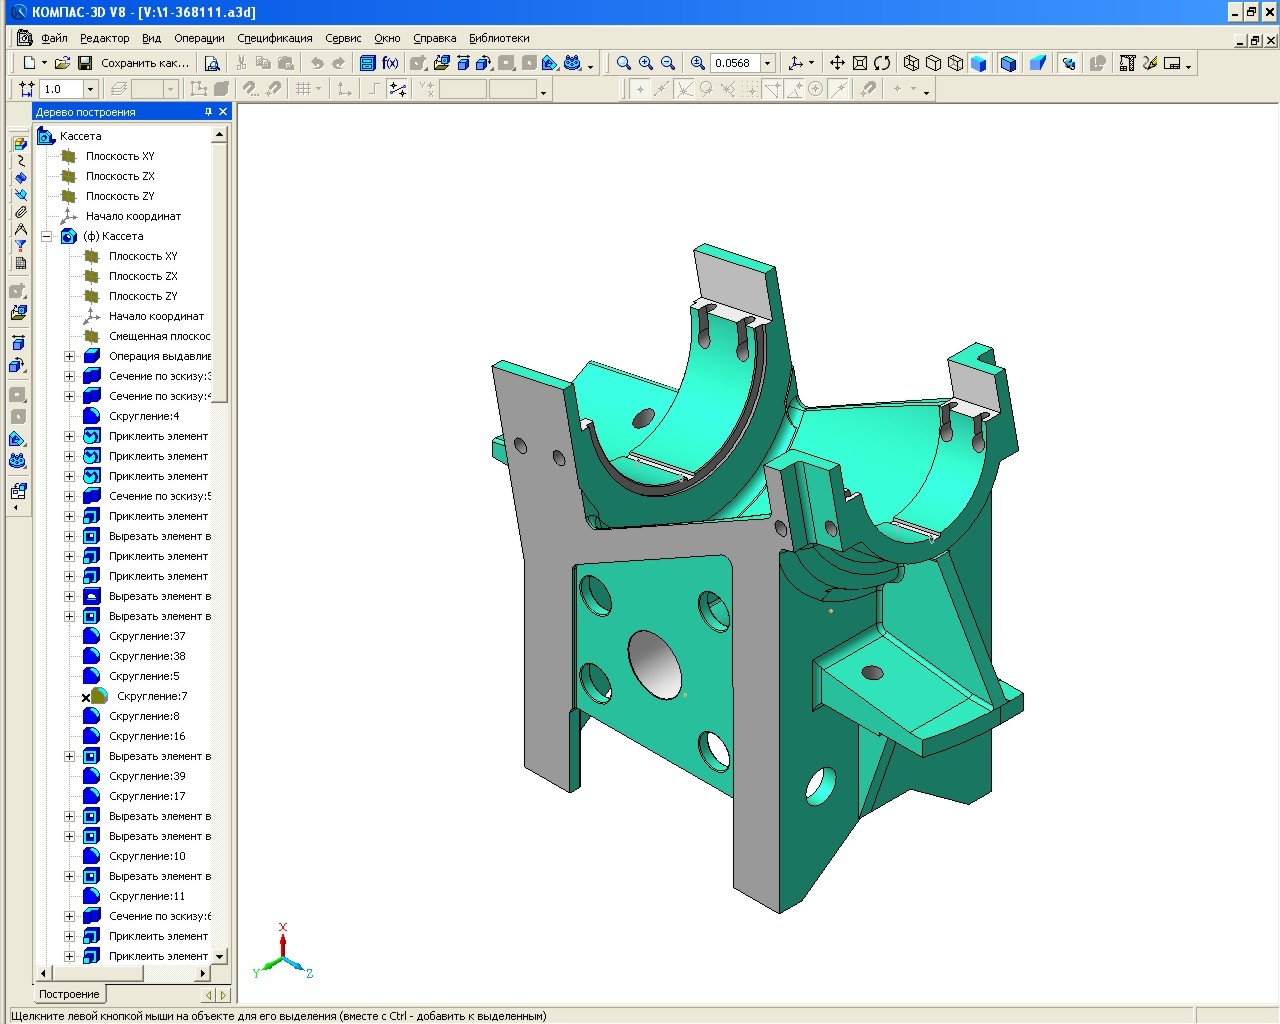Select the Pan view arrows tool
Viewport: 1280px width, 1024px height.
837,63
